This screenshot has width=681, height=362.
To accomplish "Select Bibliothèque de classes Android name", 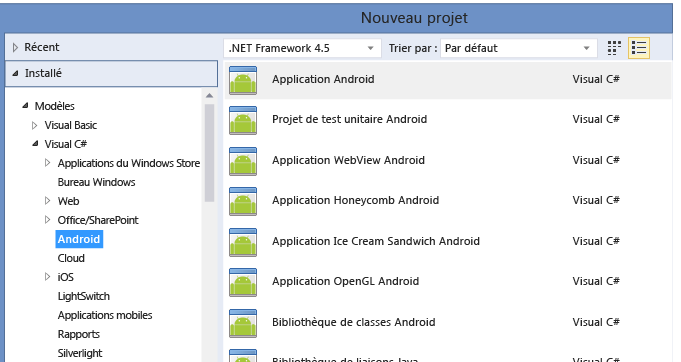I will click(354, 323).
